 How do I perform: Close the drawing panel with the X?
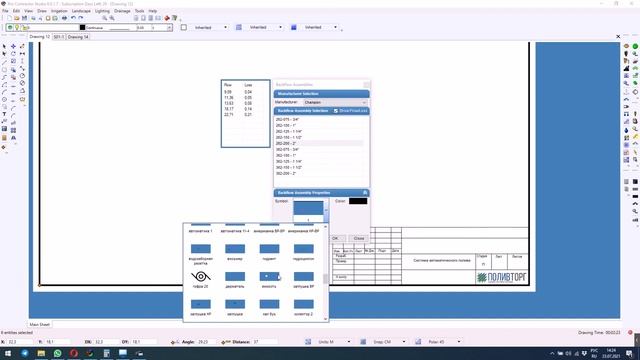pyautogui.click(x=618, y=37)
